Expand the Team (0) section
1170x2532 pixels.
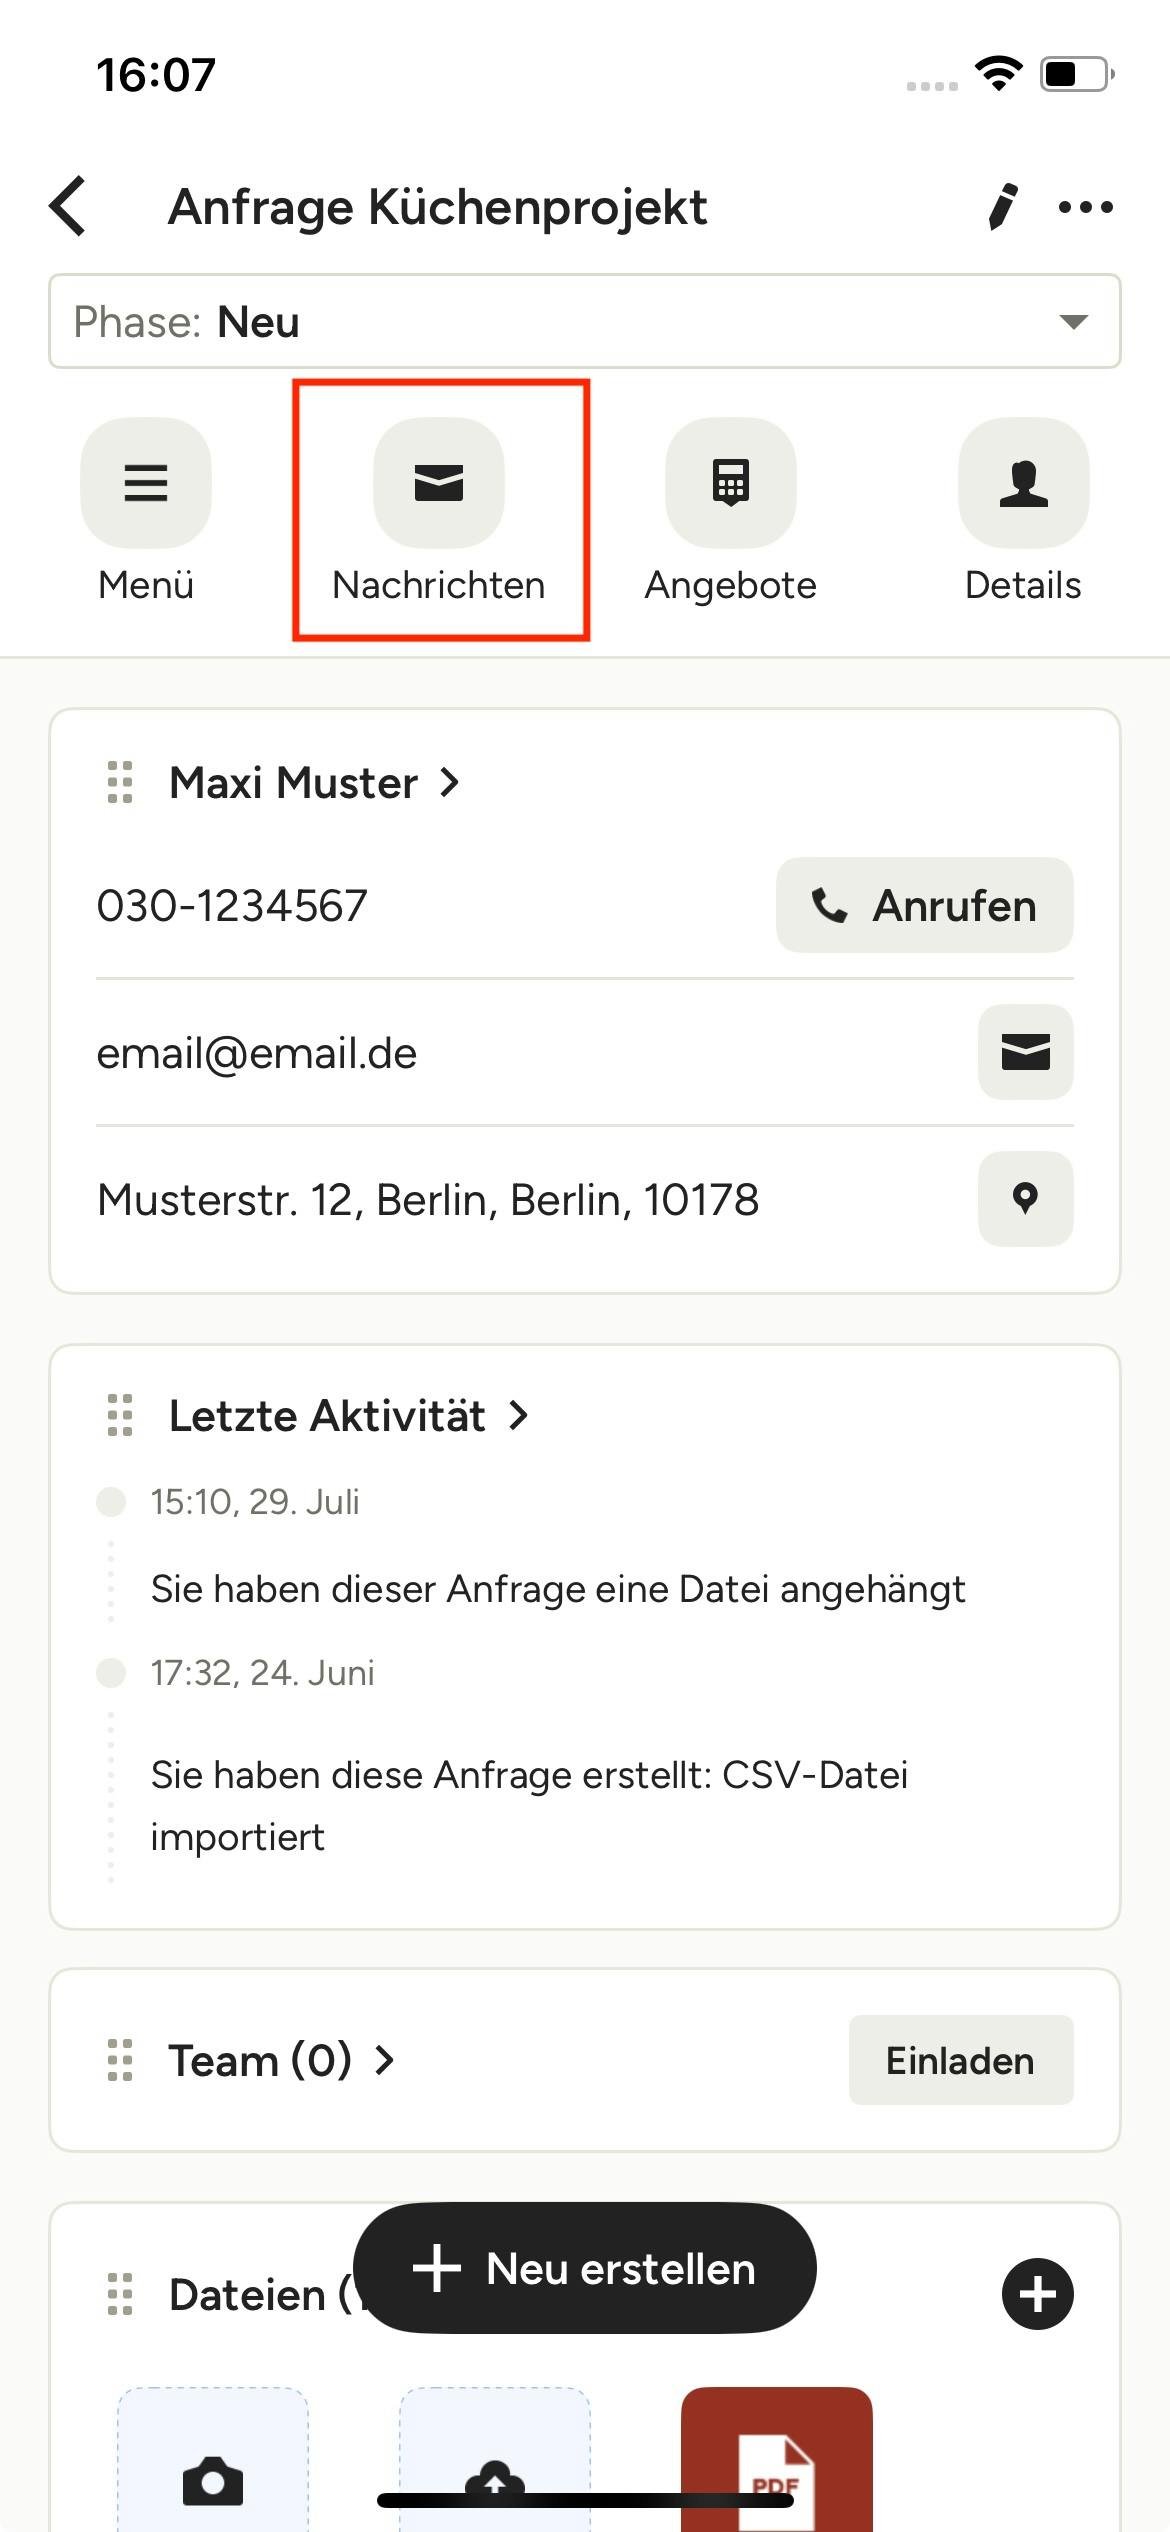[281, 2060]
